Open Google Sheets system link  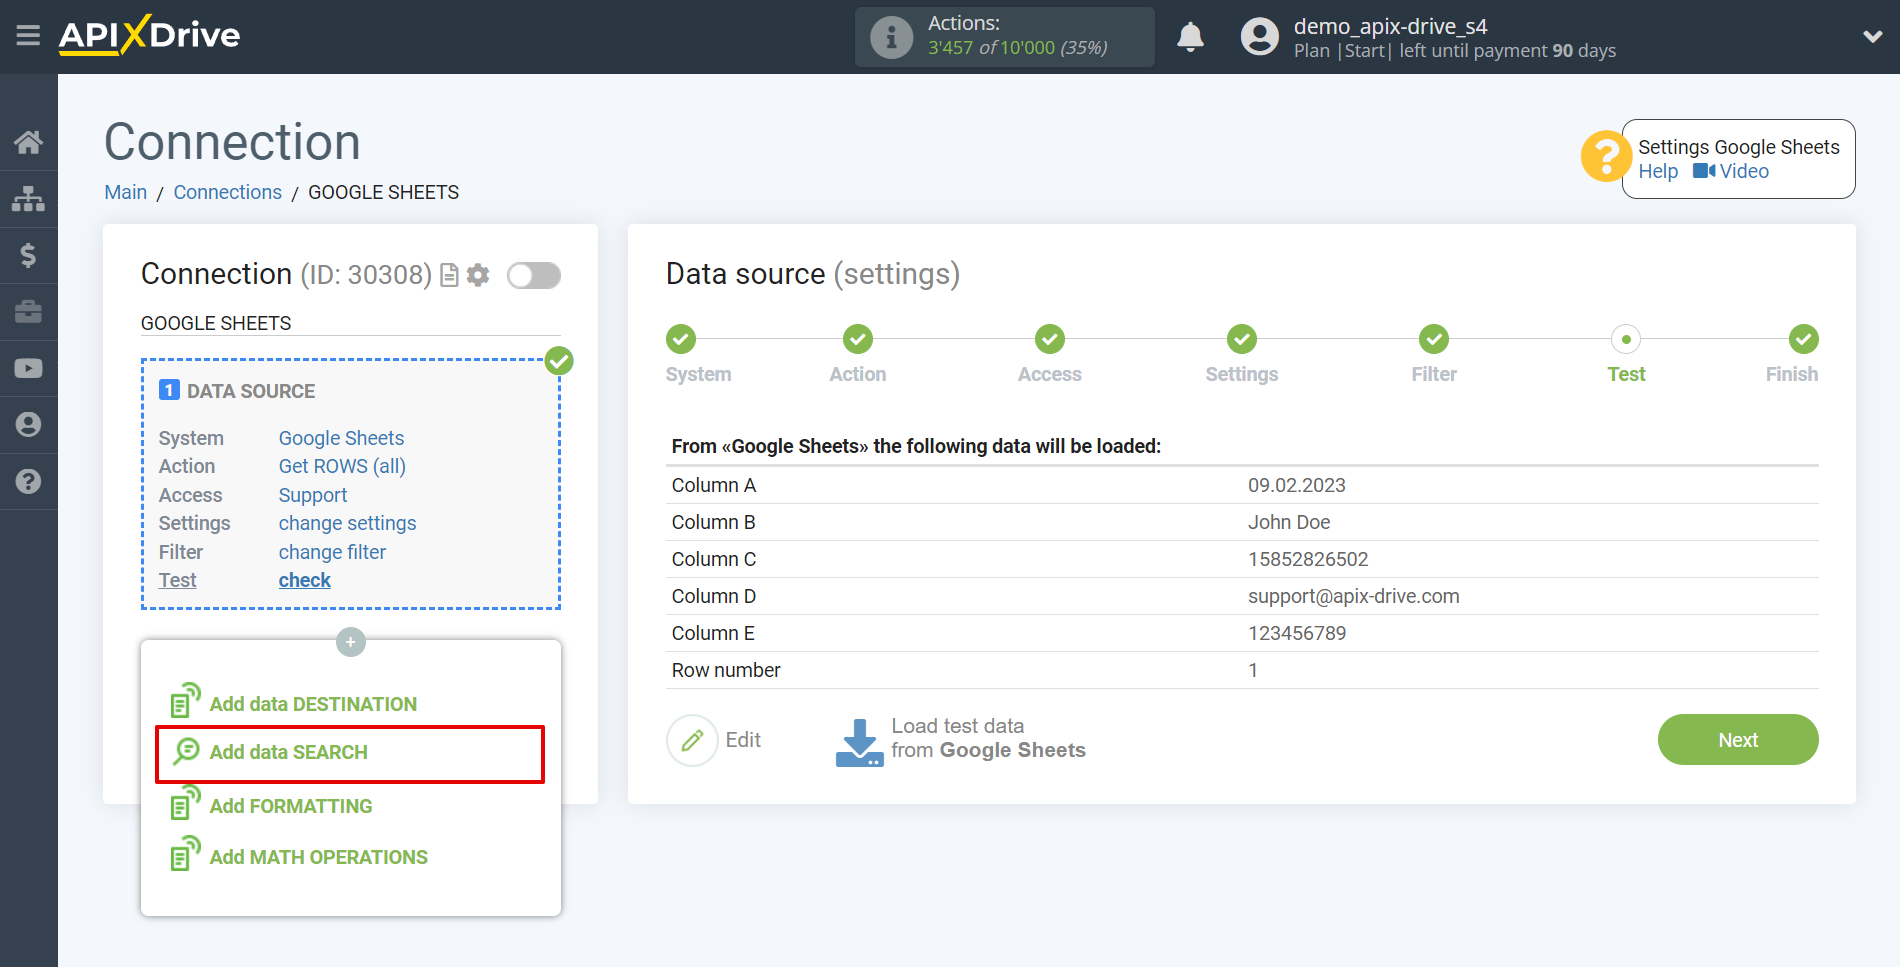pyautogui.click(x=341, y=438)
